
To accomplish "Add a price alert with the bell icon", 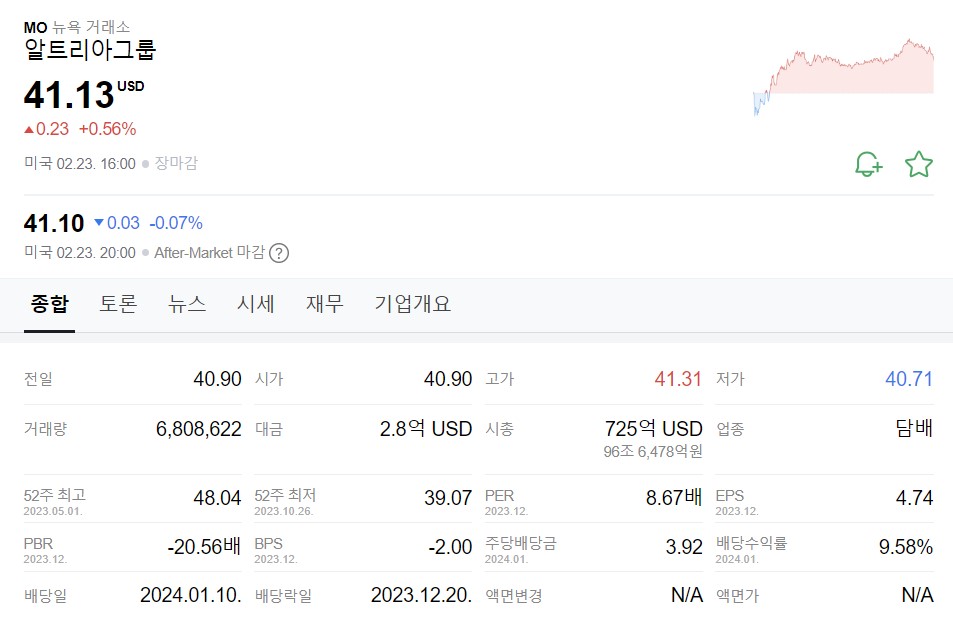I will [869, 164].
